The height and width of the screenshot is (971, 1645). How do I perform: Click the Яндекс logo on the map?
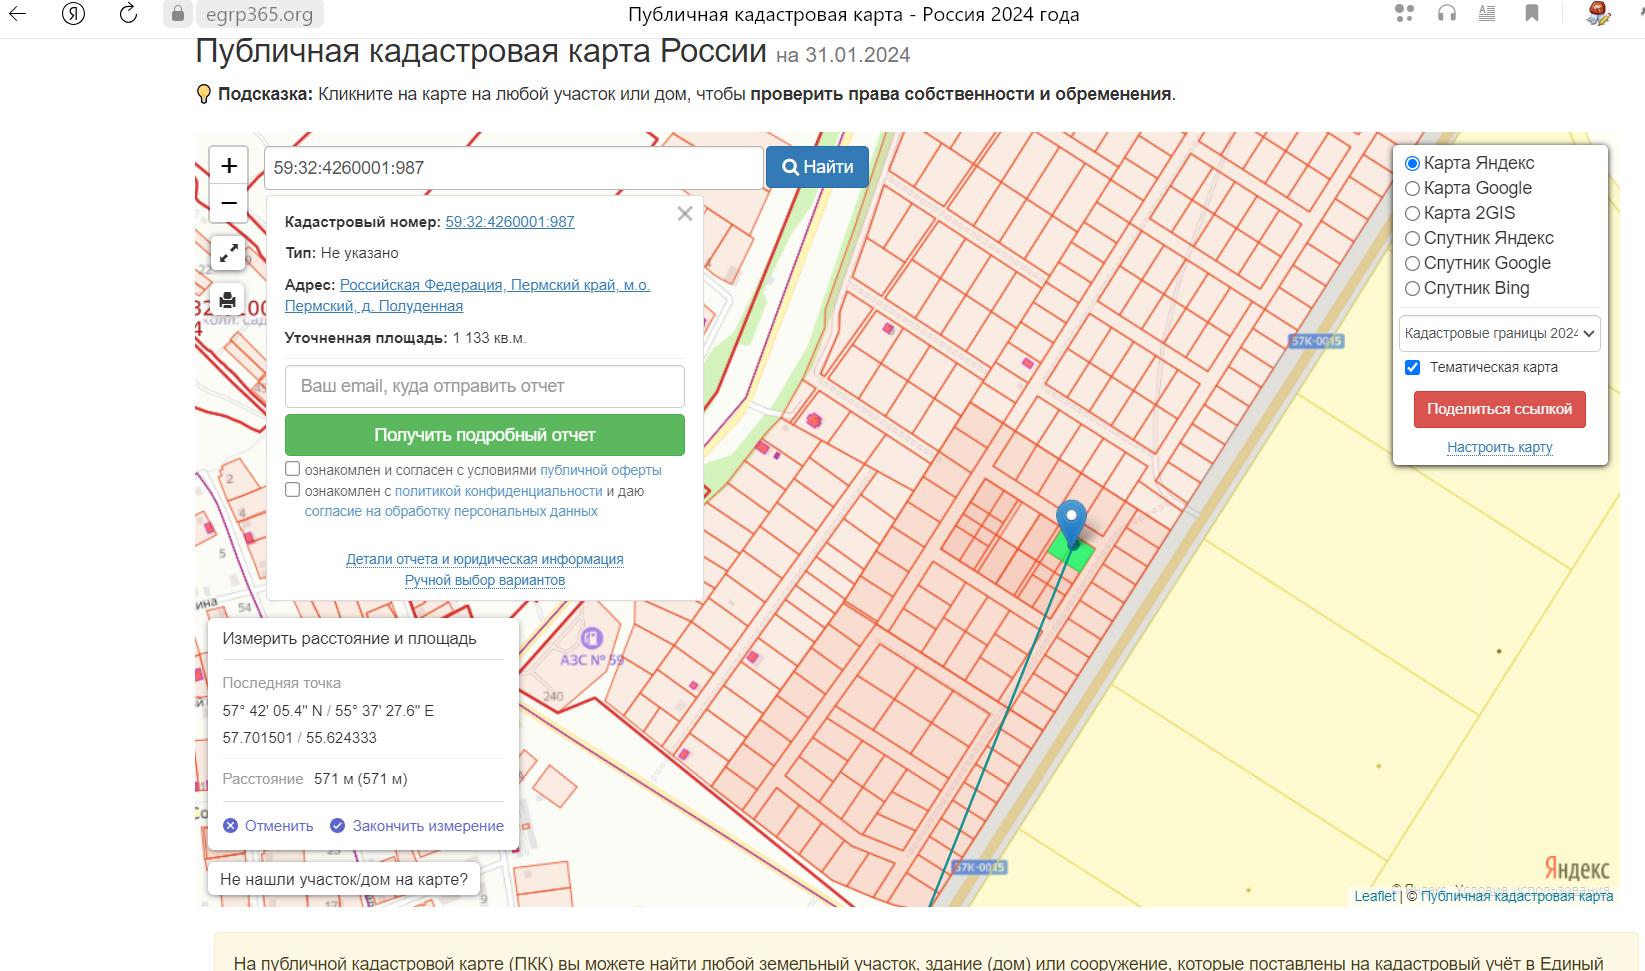[1577, 868]
